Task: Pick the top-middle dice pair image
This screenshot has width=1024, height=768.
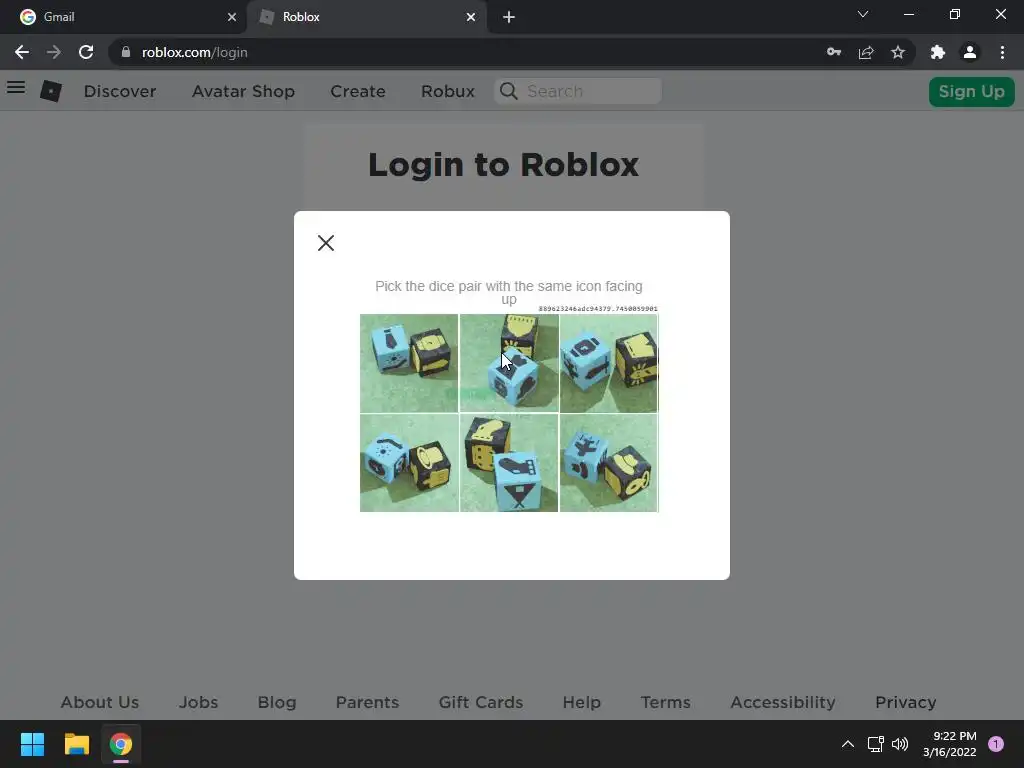Action: tap(509, 363)
